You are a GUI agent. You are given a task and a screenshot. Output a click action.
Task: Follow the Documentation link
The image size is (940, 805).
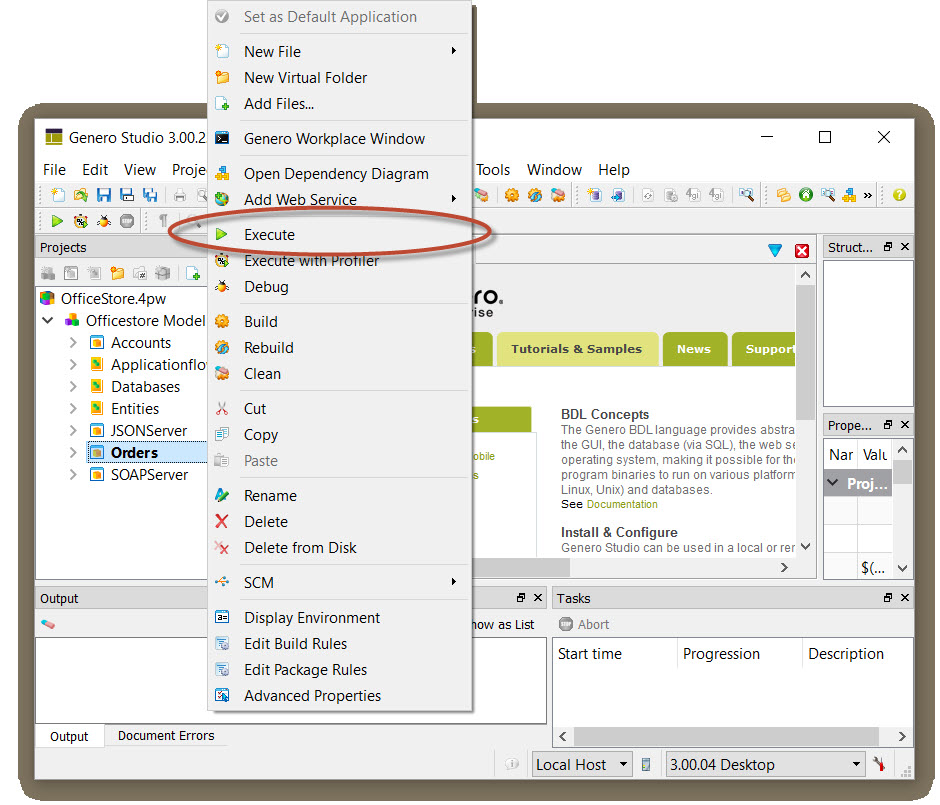(x=622, y=505)
